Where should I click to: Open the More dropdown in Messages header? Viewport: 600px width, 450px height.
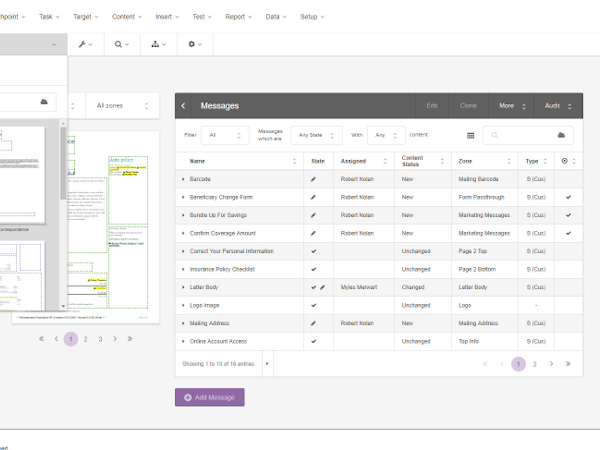512,106
